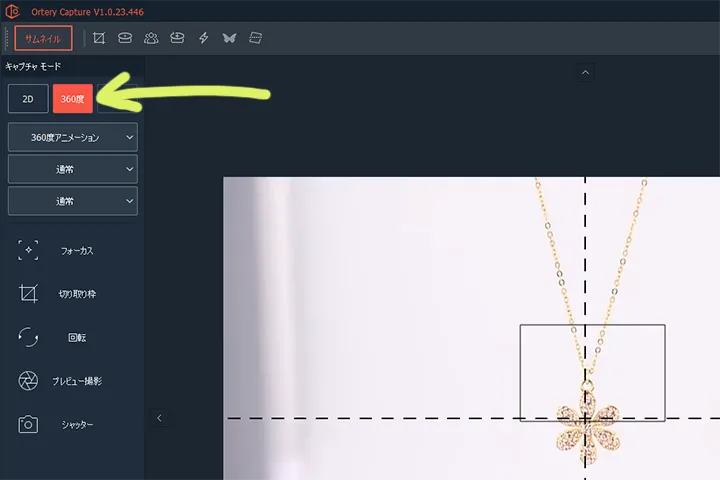This screenshot has width=720, height=480.
Task: Select the crop tool in the top toolbar
Action: click(x=99, y=38)
